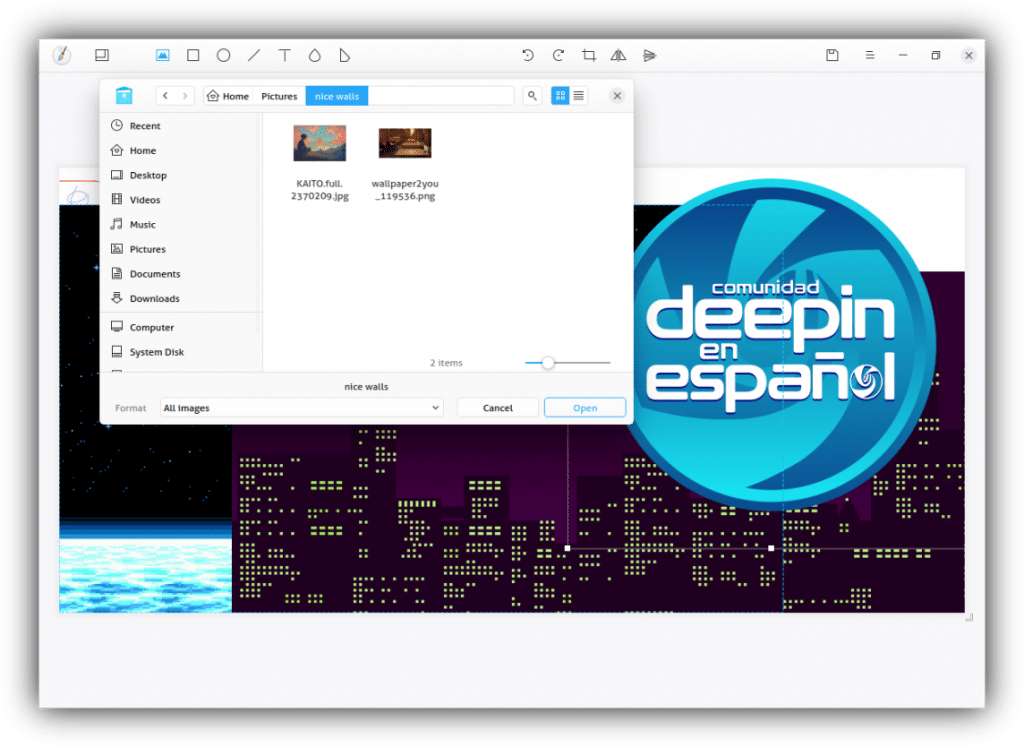Image resolution: width=1024 pixels, height=747 pixels.
Task: Click the file manager icon in dialog header
Action: (124, 96)
